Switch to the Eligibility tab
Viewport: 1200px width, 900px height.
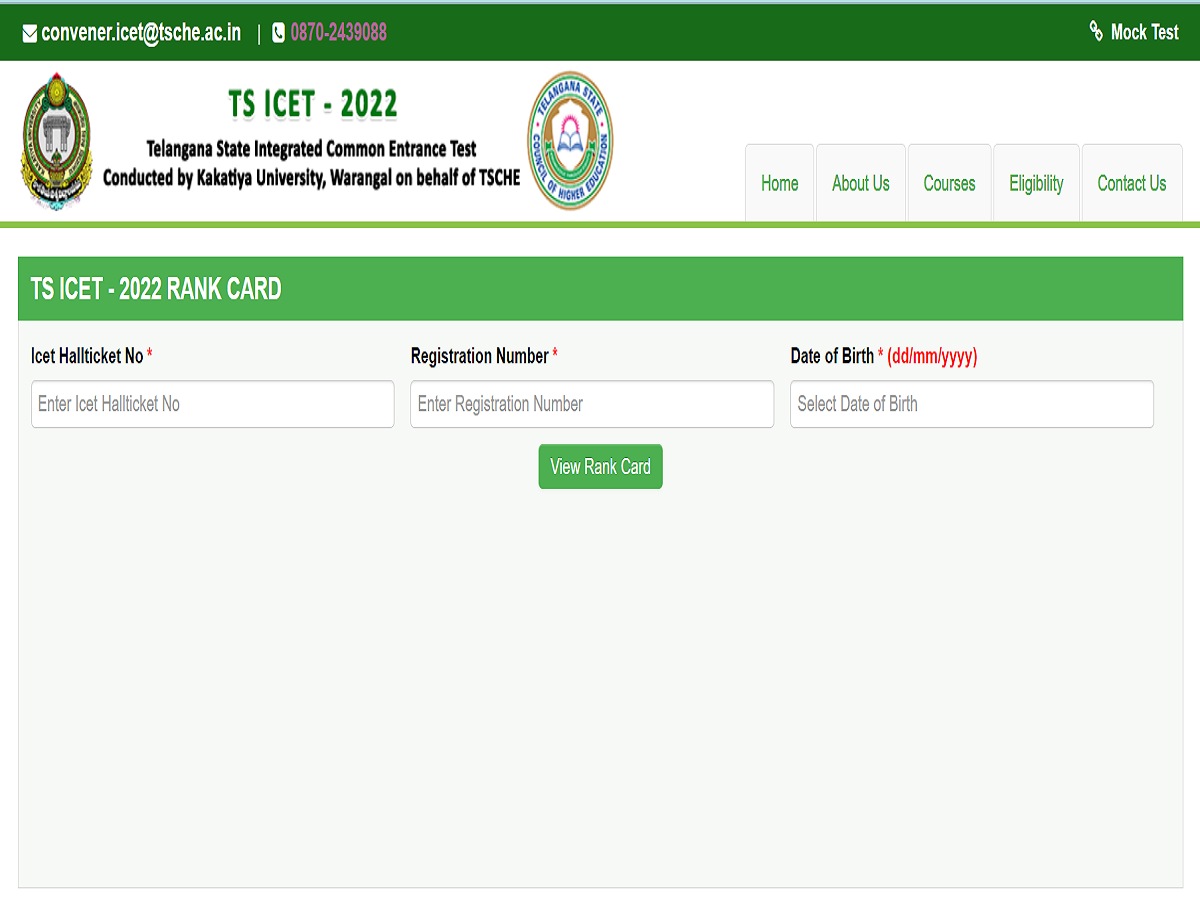point(1036,183)
